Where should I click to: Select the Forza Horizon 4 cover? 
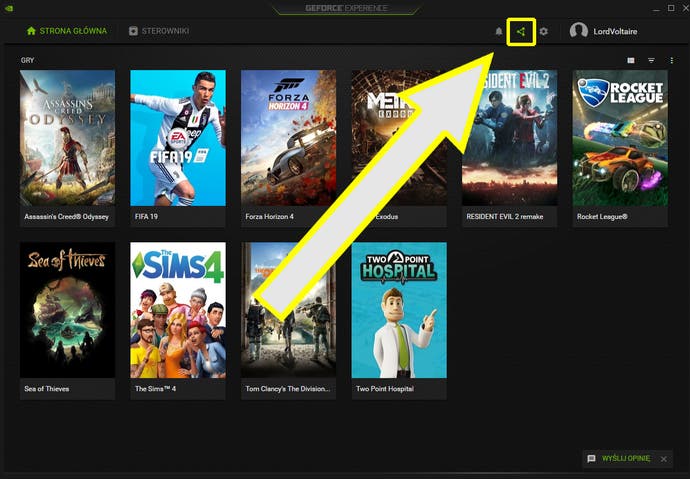tap(288, 138)
